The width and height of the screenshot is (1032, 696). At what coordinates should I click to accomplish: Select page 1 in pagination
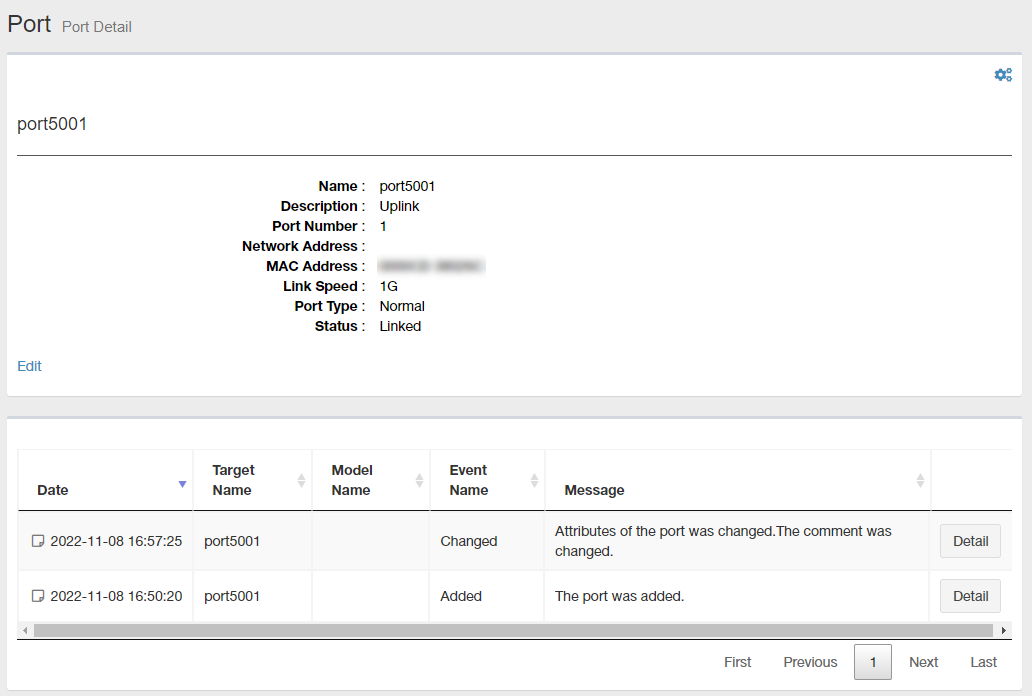(872, 662)
